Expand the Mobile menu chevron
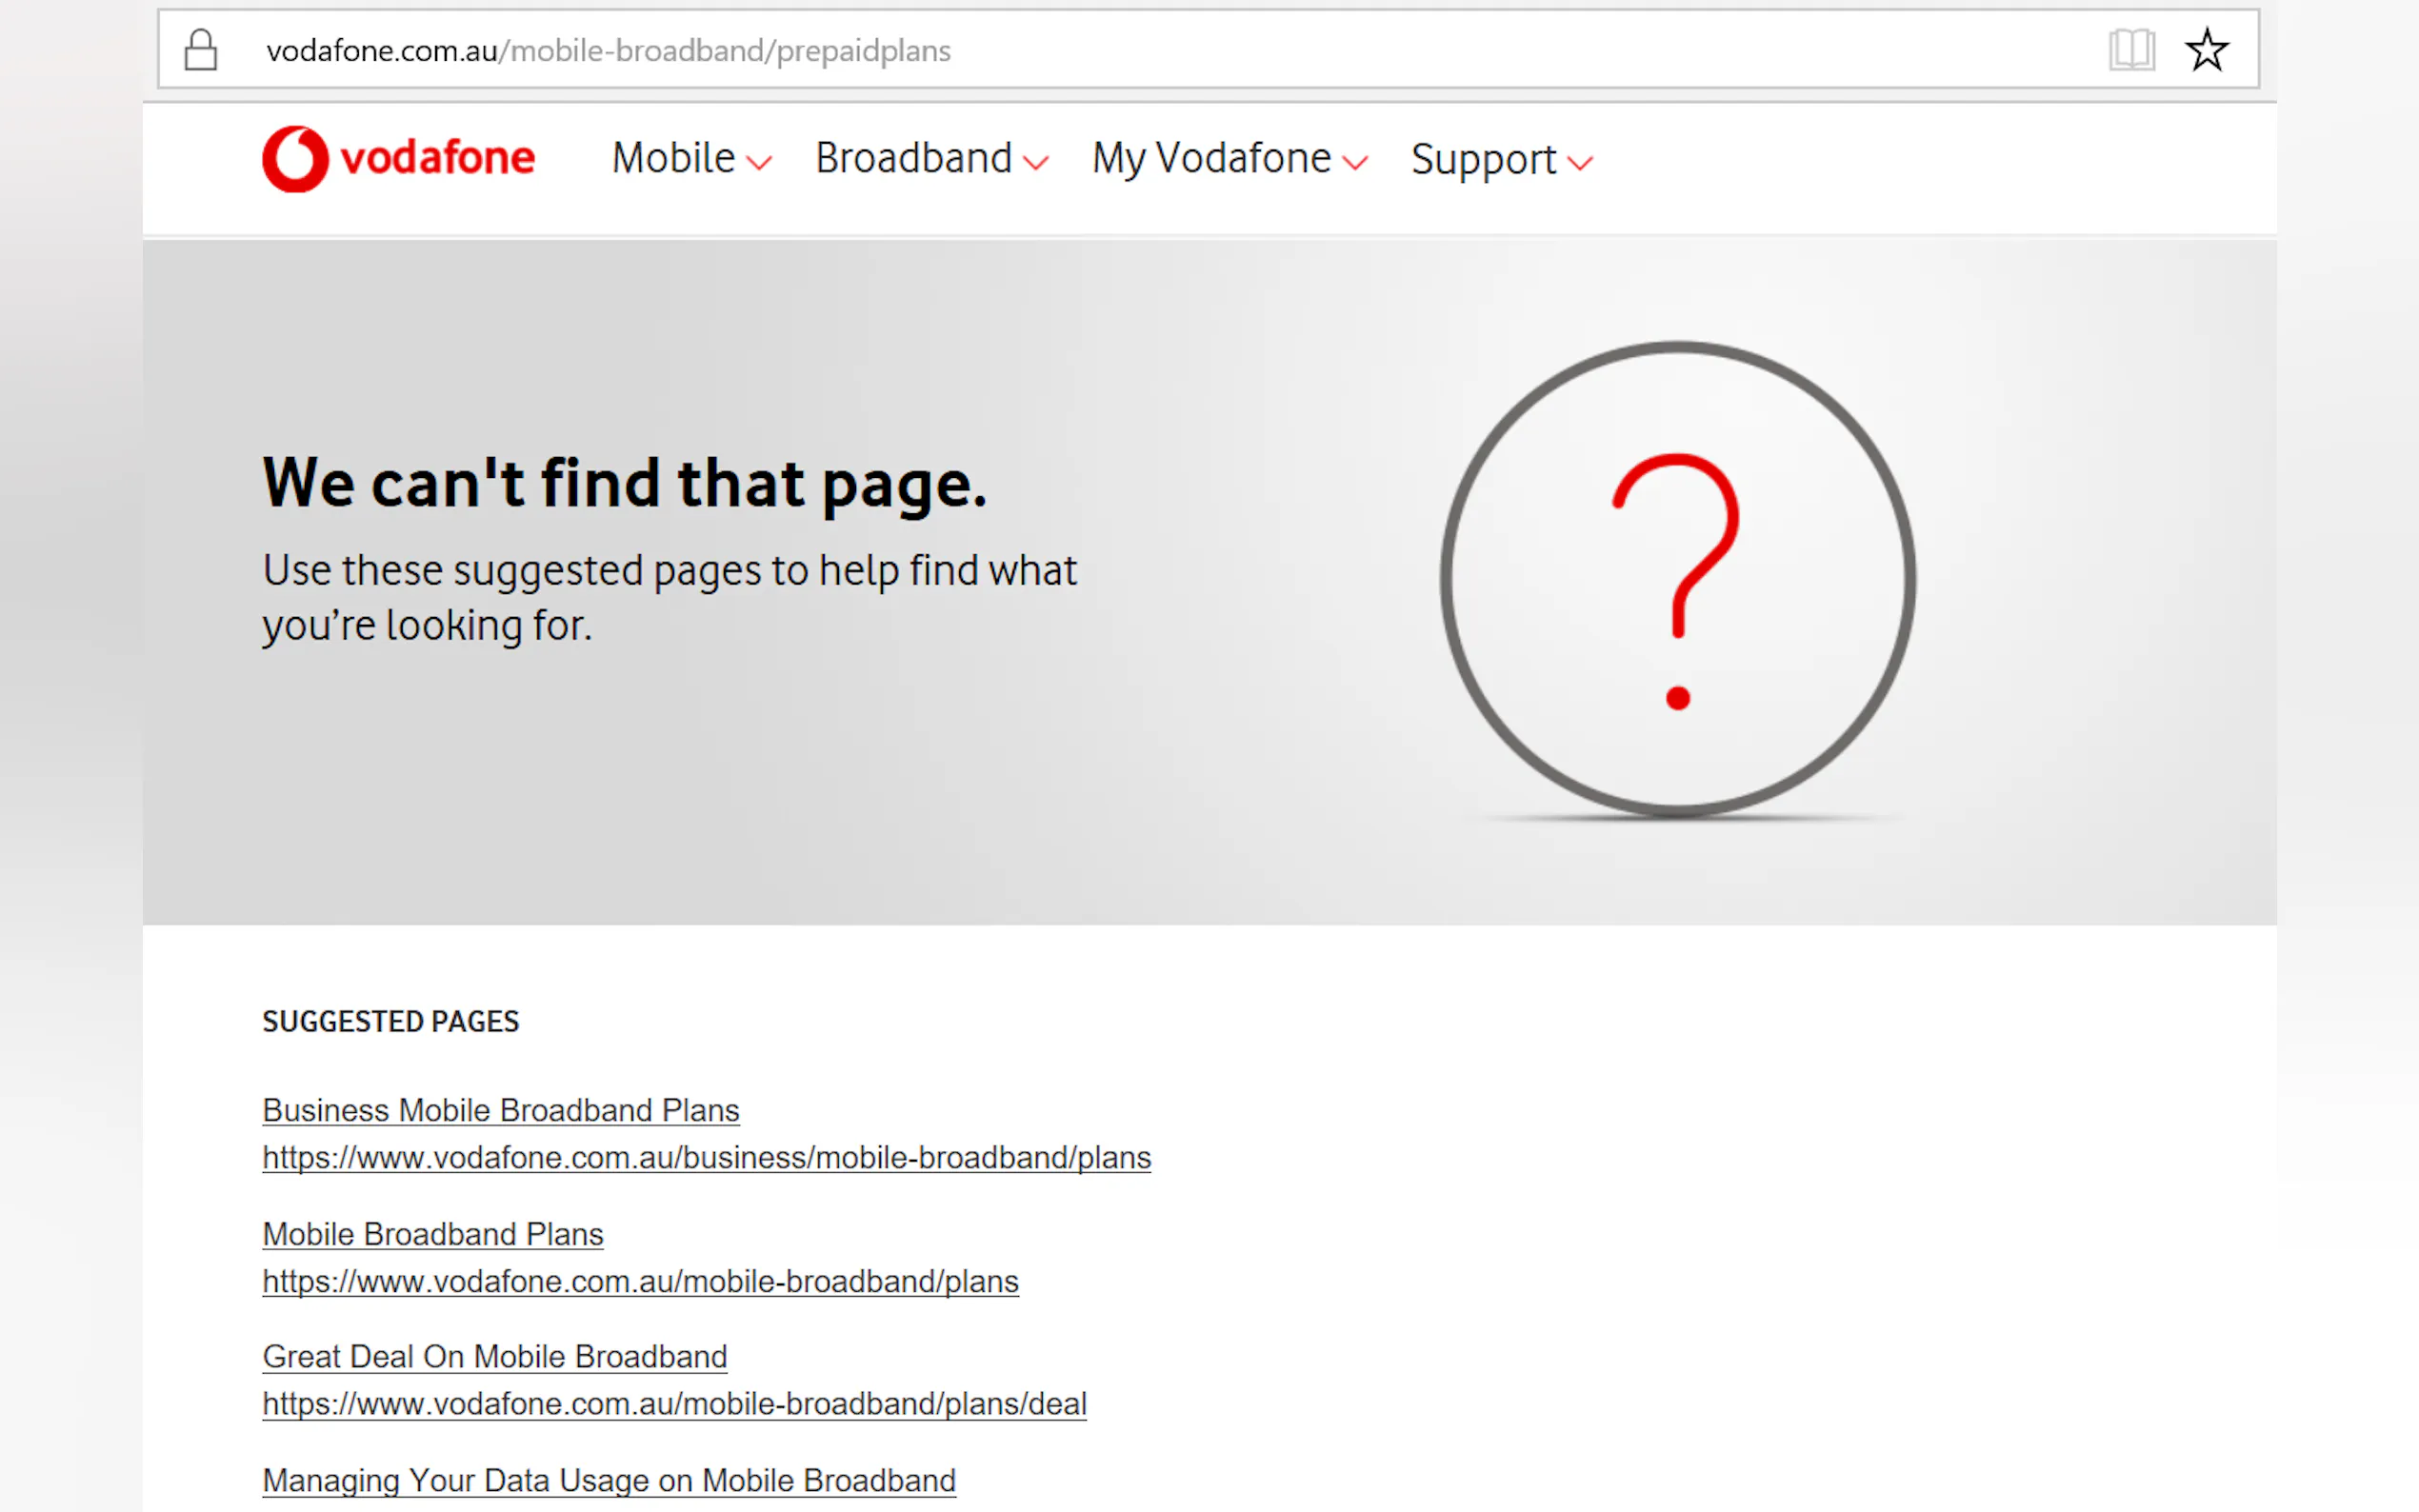2419x1512 pixels. click(760, 163)
